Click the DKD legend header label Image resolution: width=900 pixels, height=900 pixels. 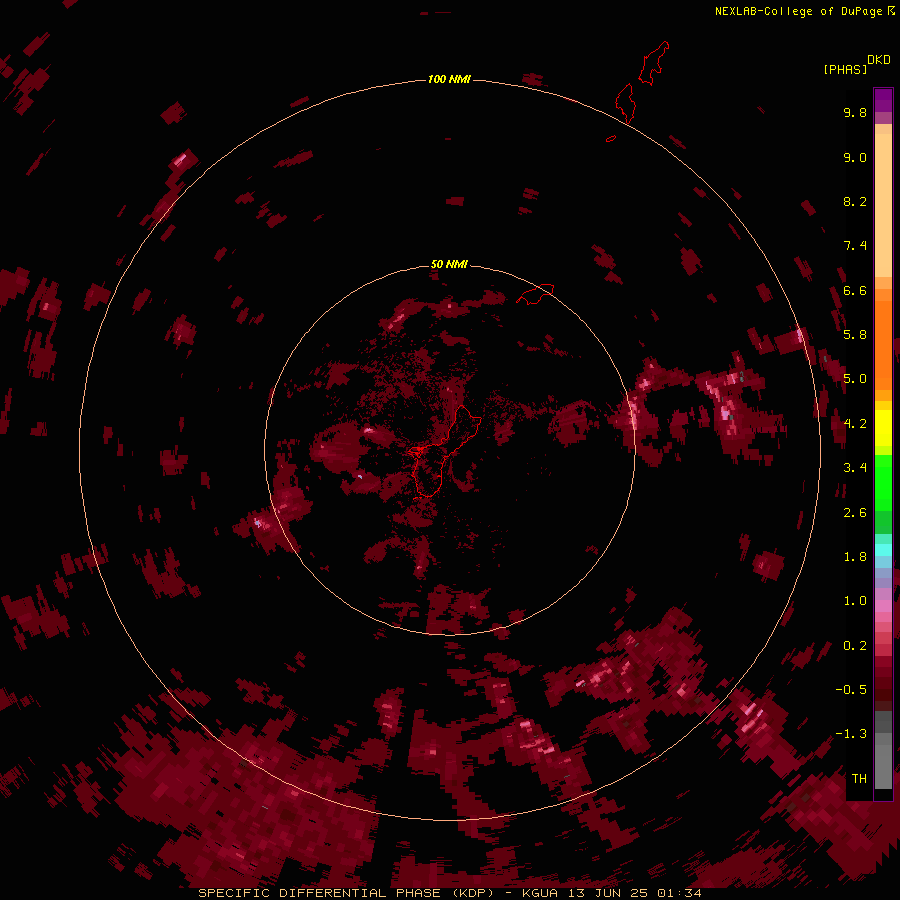click(879, 60)
